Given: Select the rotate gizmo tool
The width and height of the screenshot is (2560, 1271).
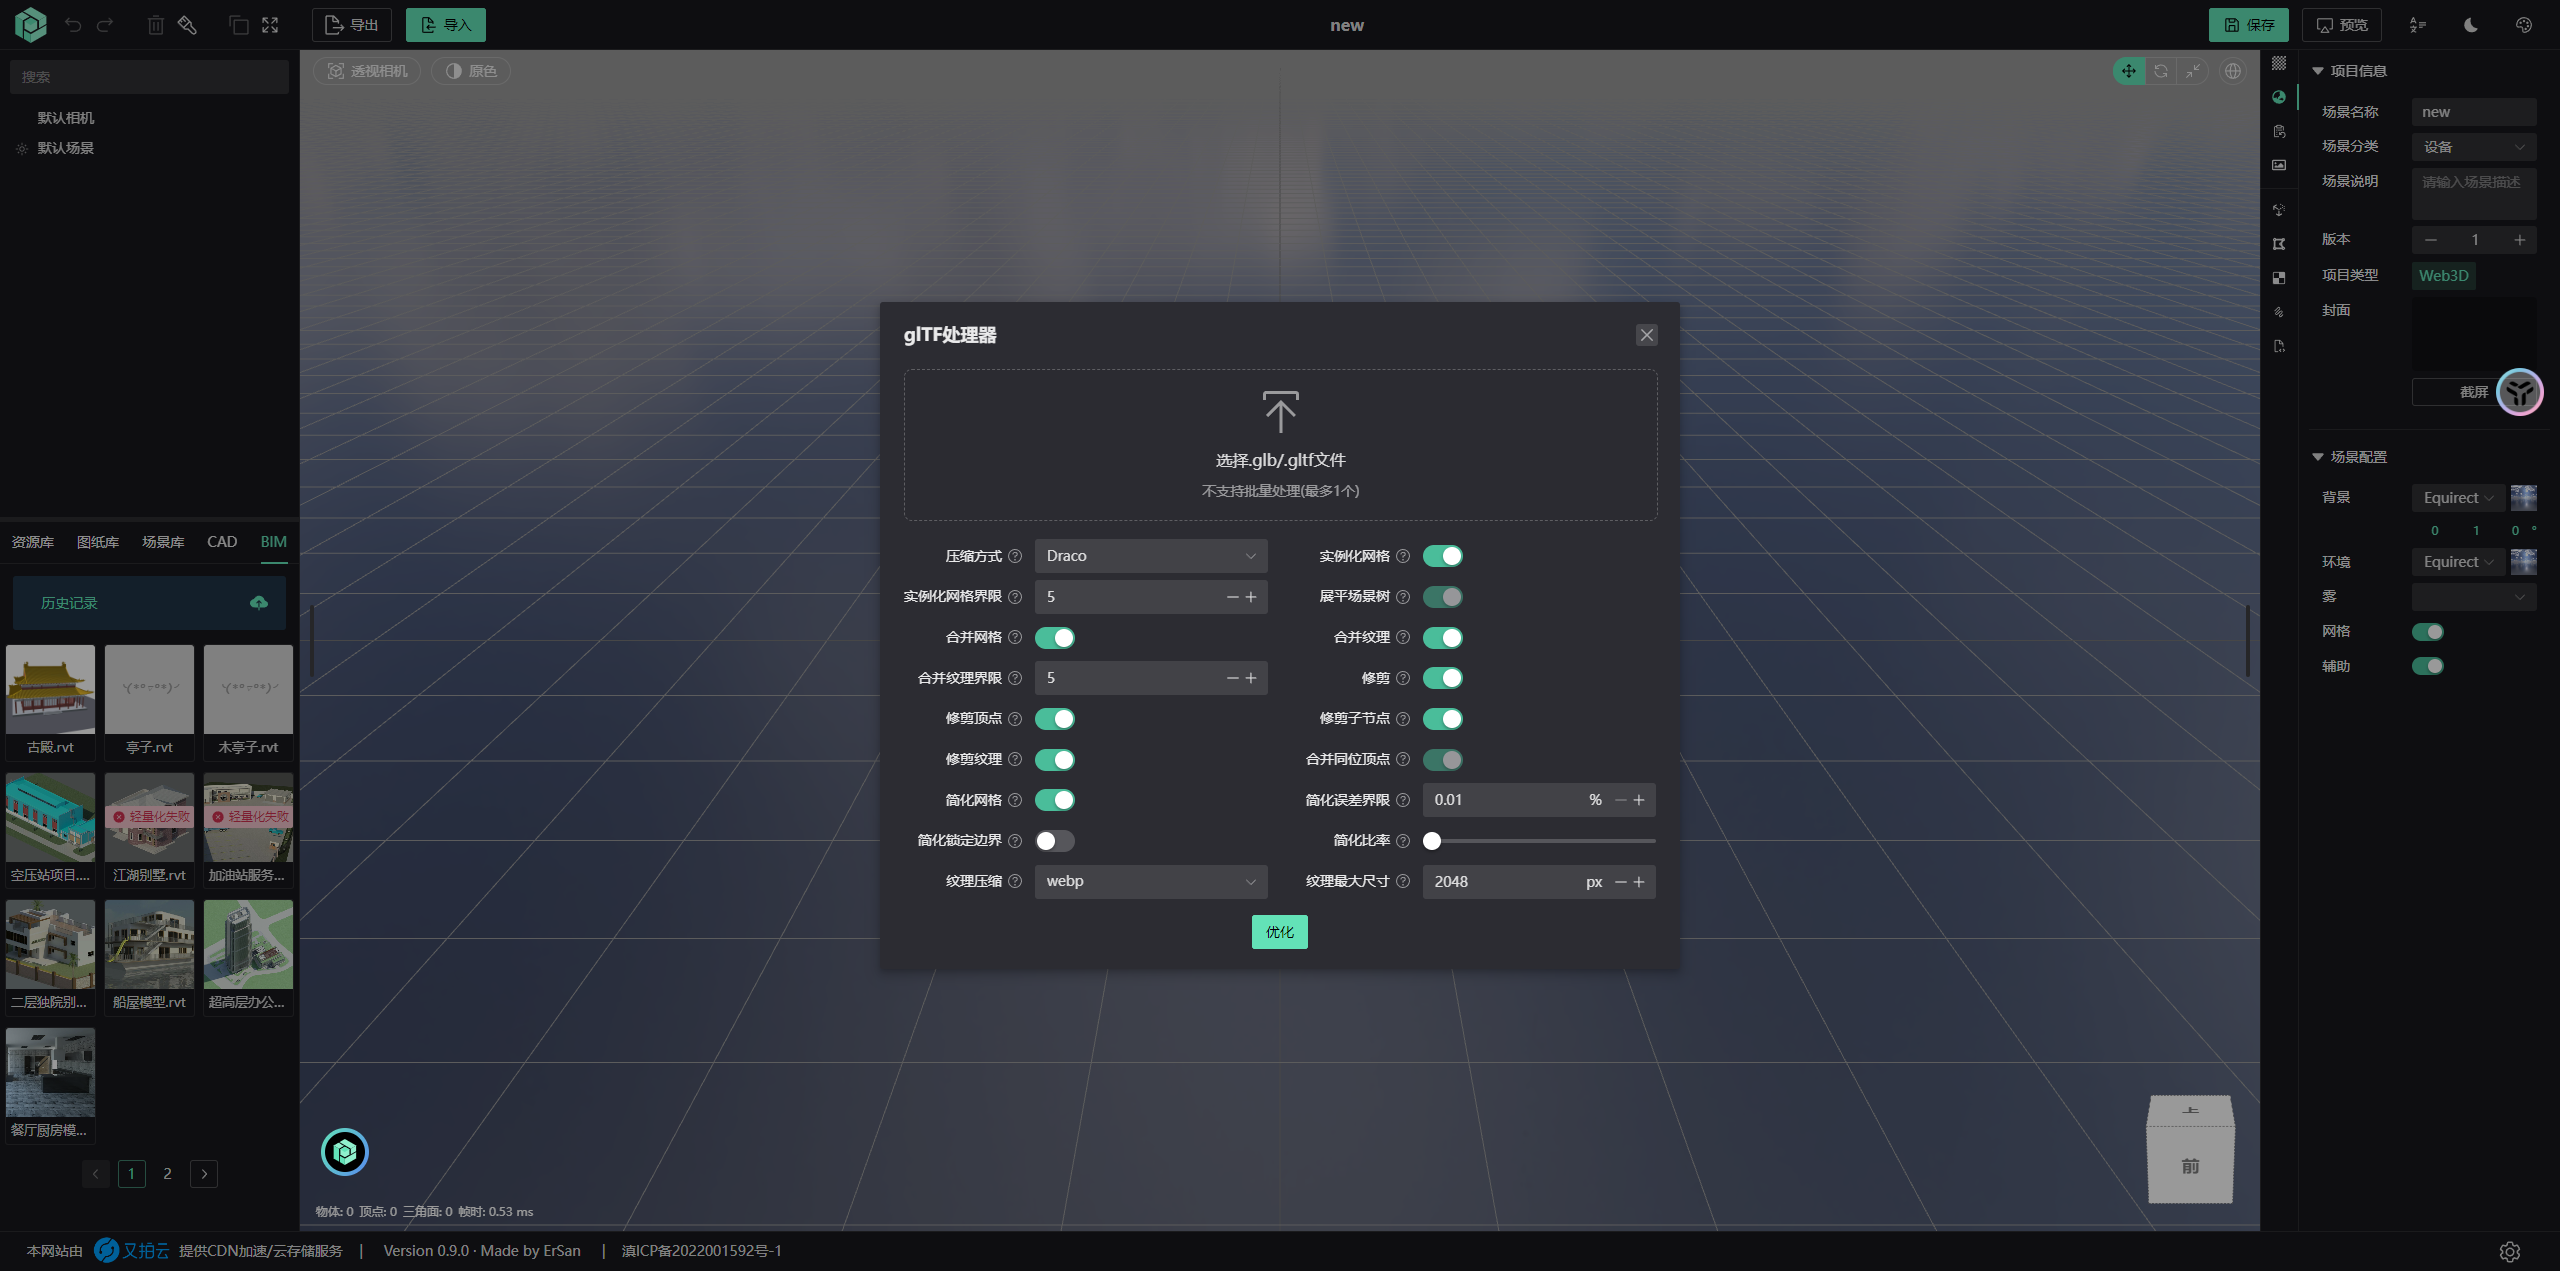Looking at the screenshot, I should point(2161,71).
